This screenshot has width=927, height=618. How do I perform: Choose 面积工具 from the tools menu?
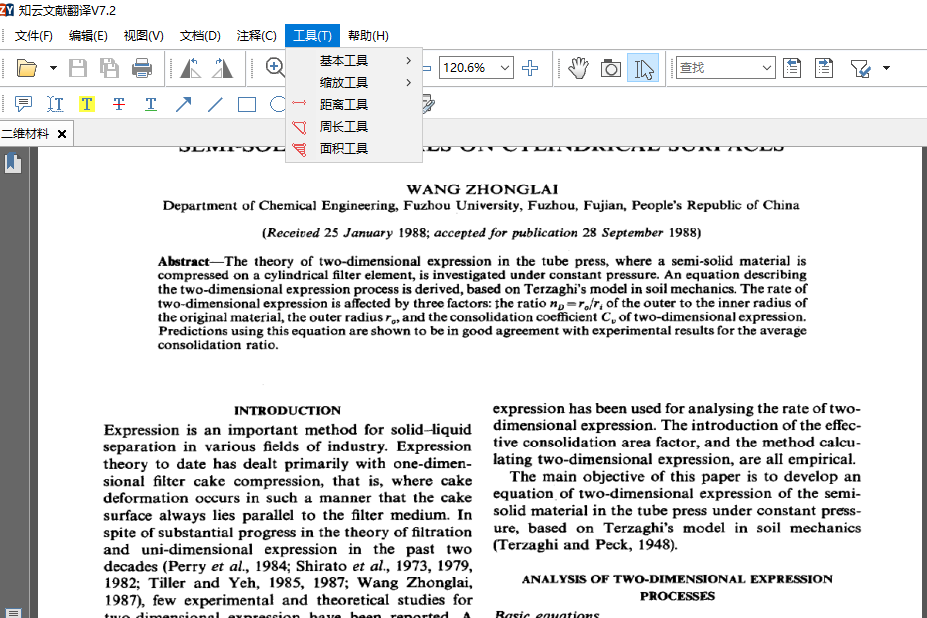[x=354, y=148]
